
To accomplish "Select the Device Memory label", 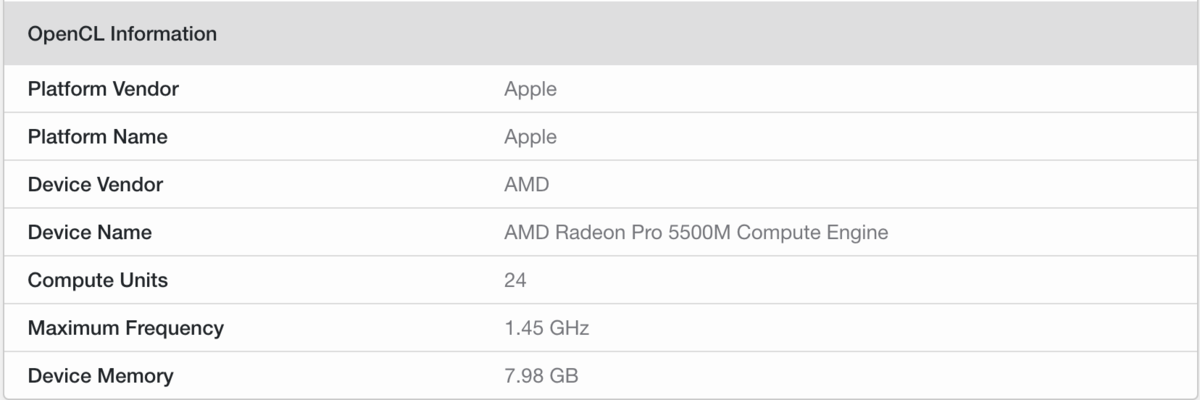I will point(100,376).
